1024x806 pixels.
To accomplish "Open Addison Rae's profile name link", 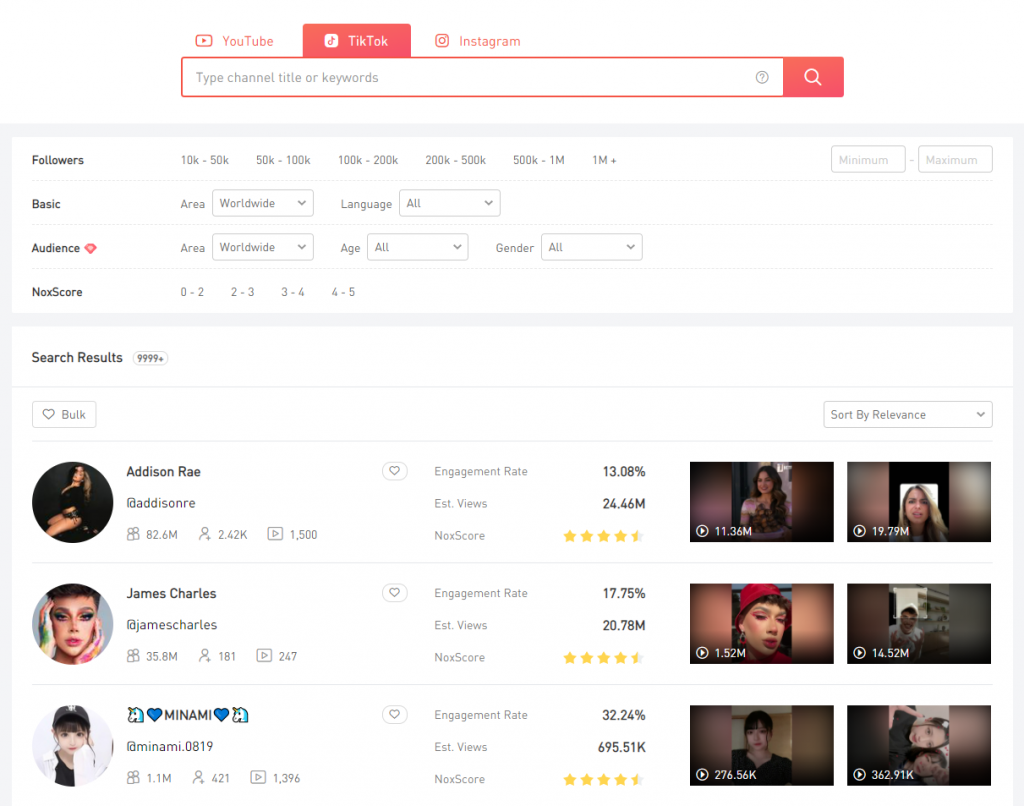I will coord(163,472).
